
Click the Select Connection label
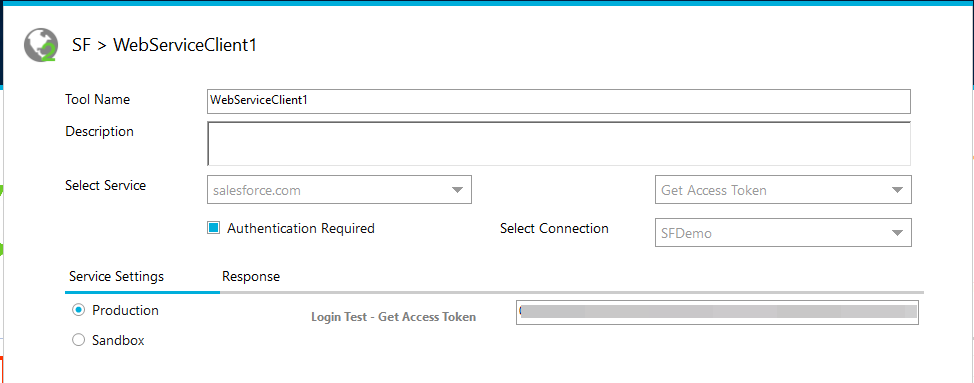554,228
